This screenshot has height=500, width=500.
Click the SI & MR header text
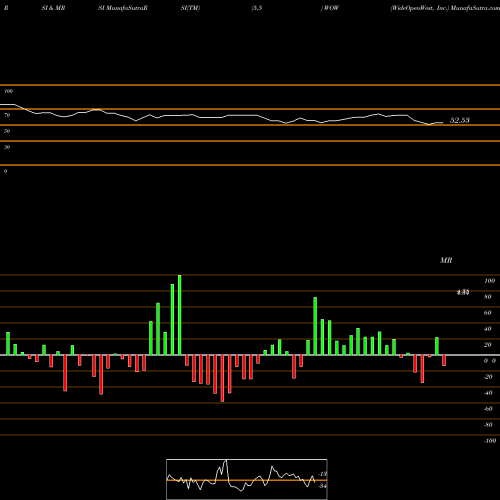tap(53, 8)
